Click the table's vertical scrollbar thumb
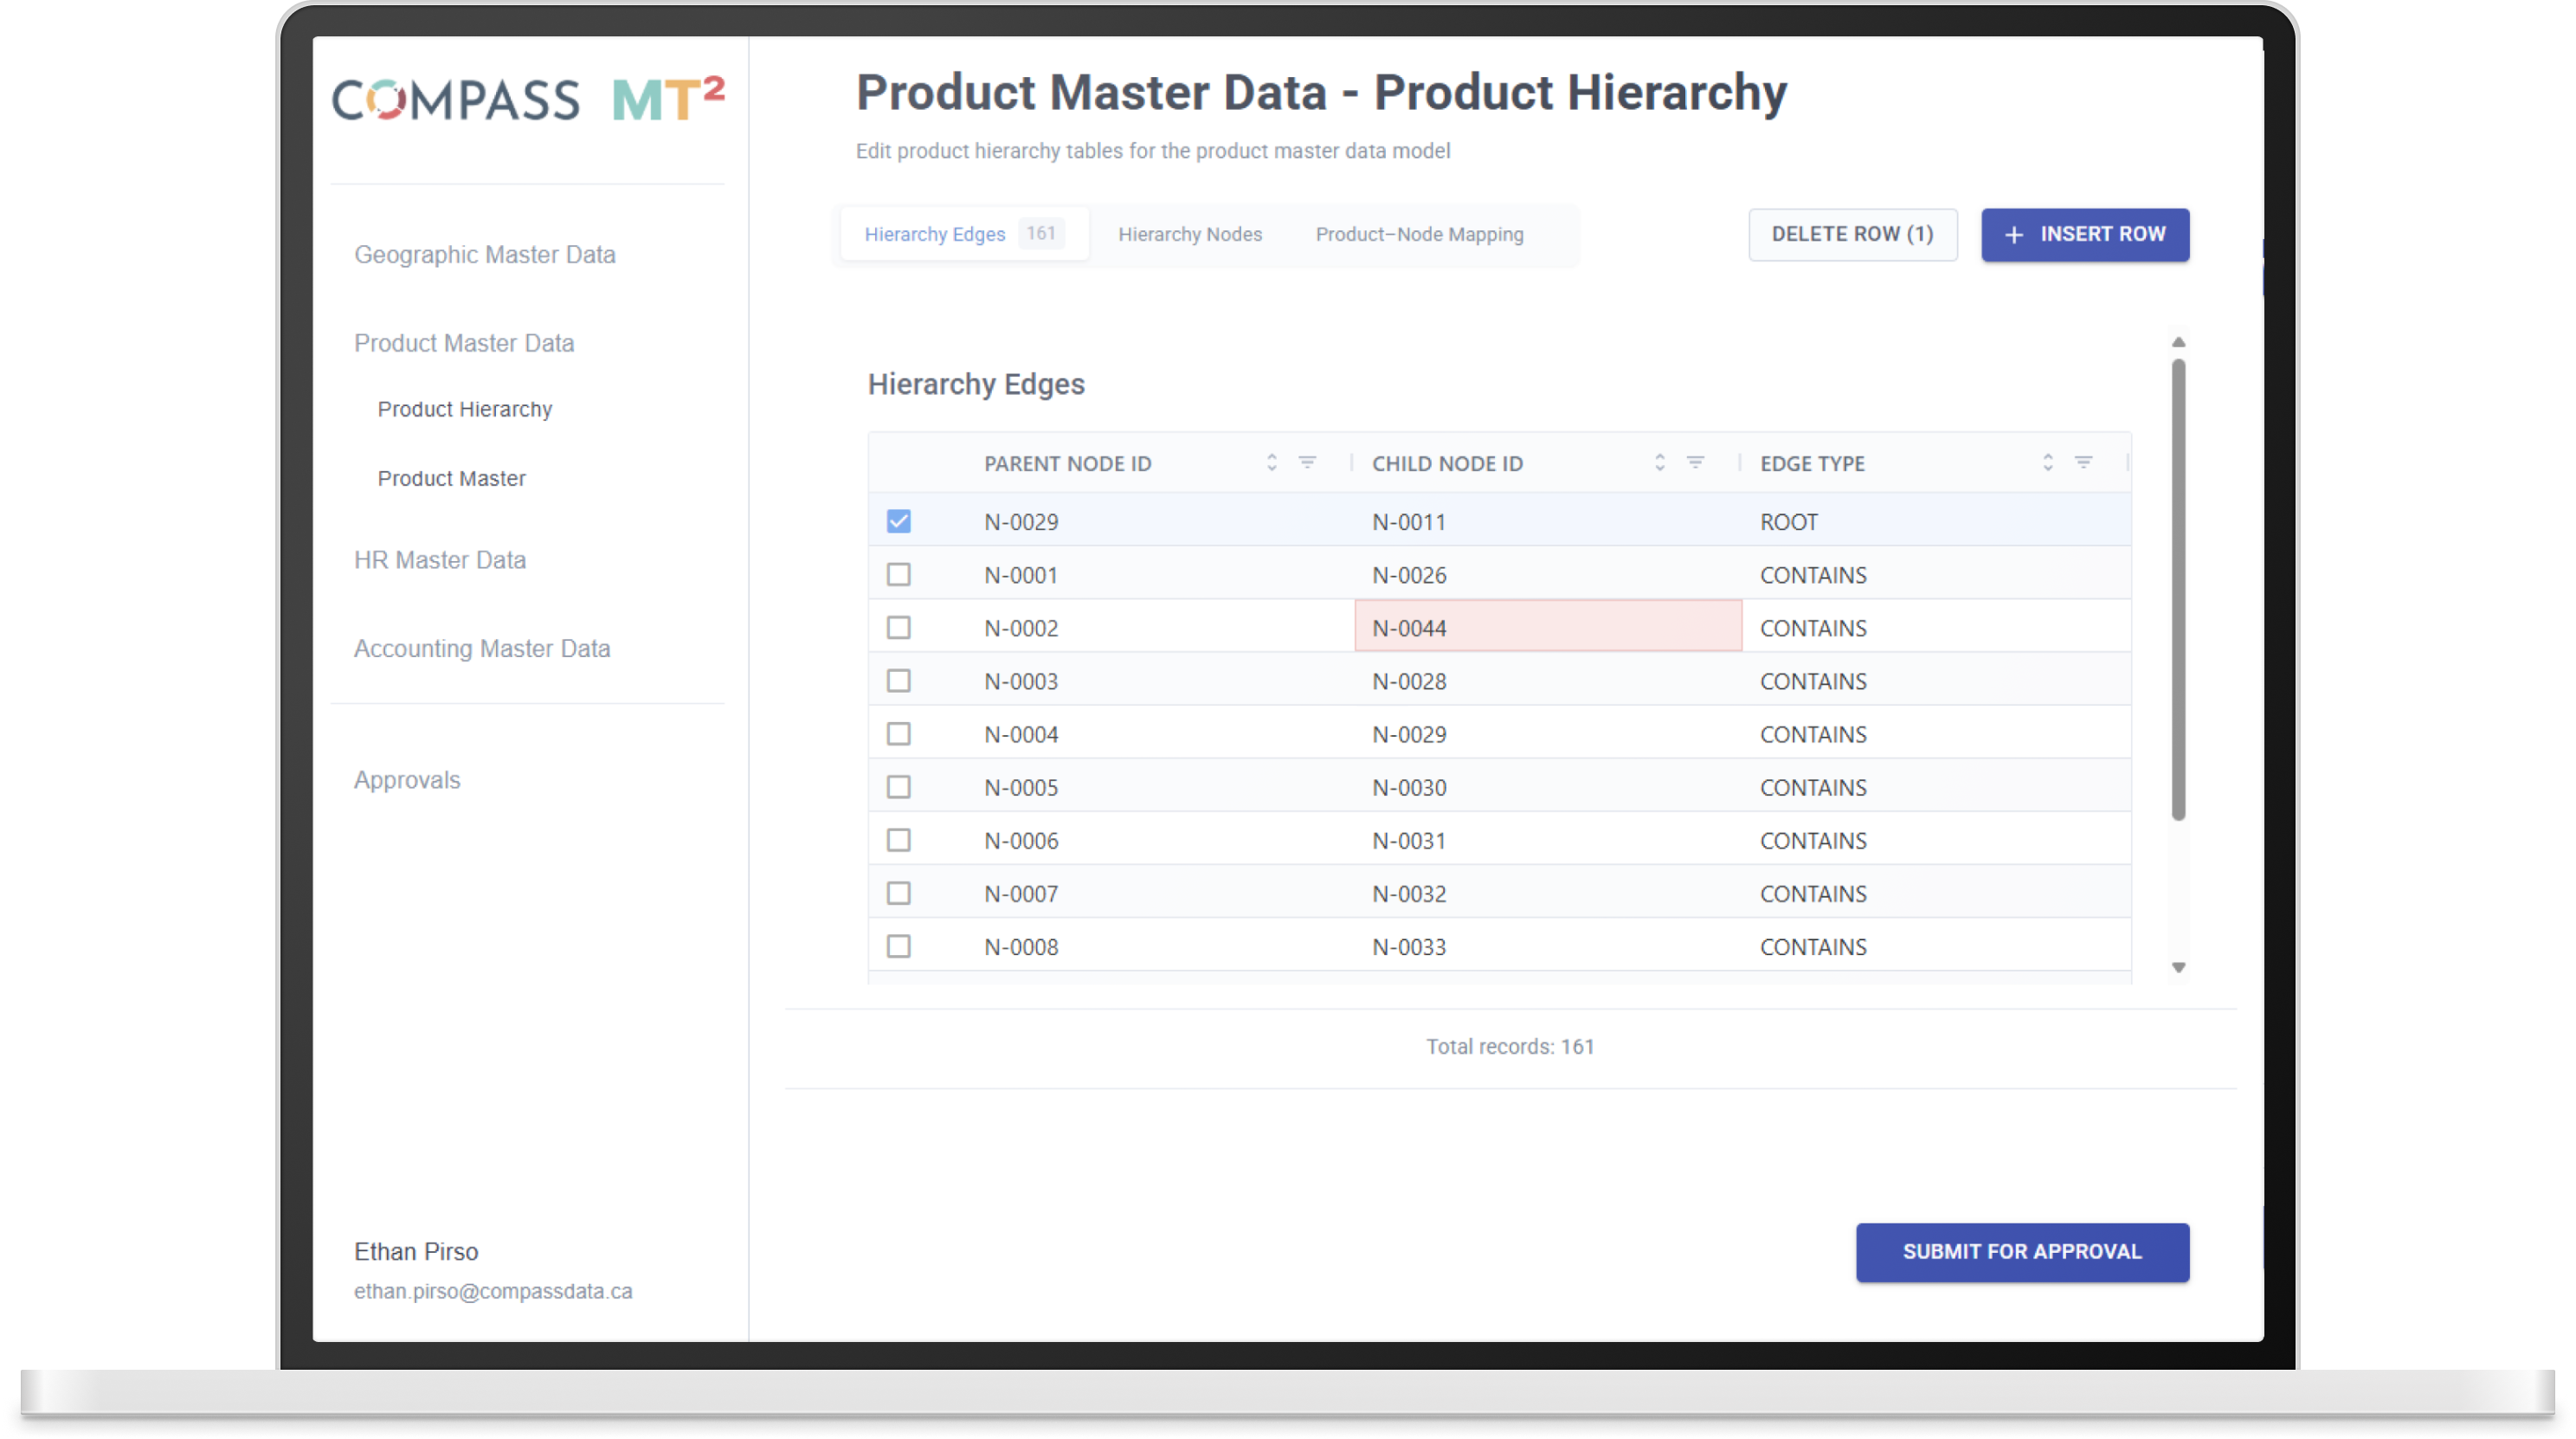The height and width of the screenshot is (1439, 2576). click(2178, 590)
